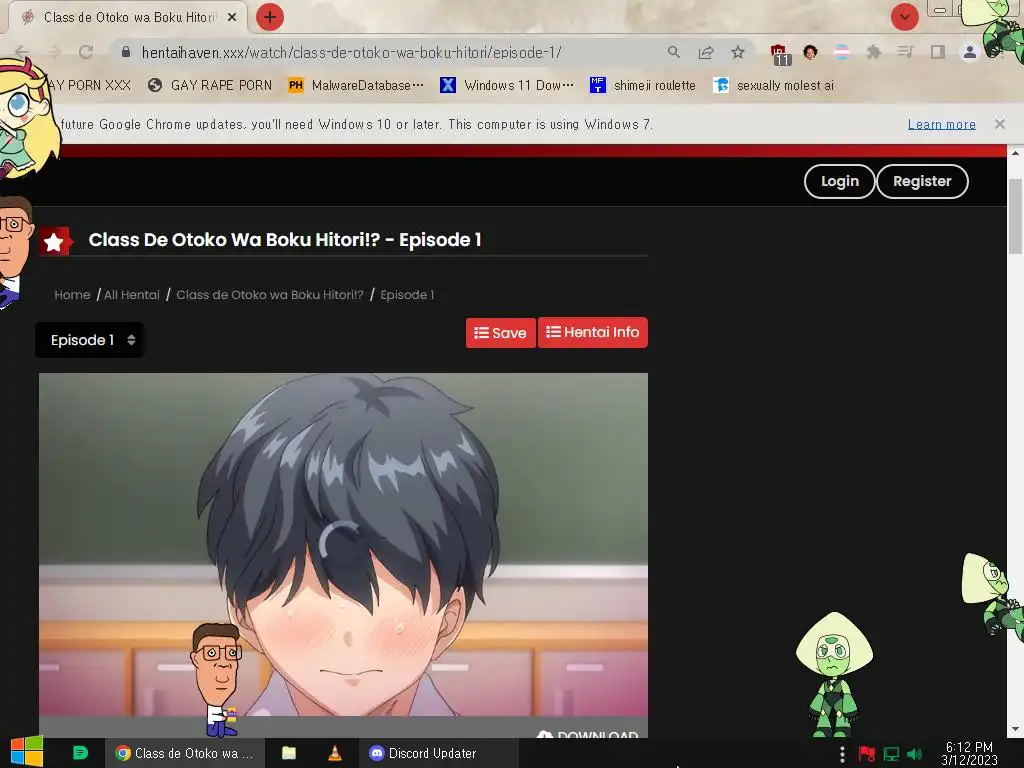This screenshot has height=768, width=1024.
Task: Click the 6:12 PM taskbar clock
Action: click(969, 754)
